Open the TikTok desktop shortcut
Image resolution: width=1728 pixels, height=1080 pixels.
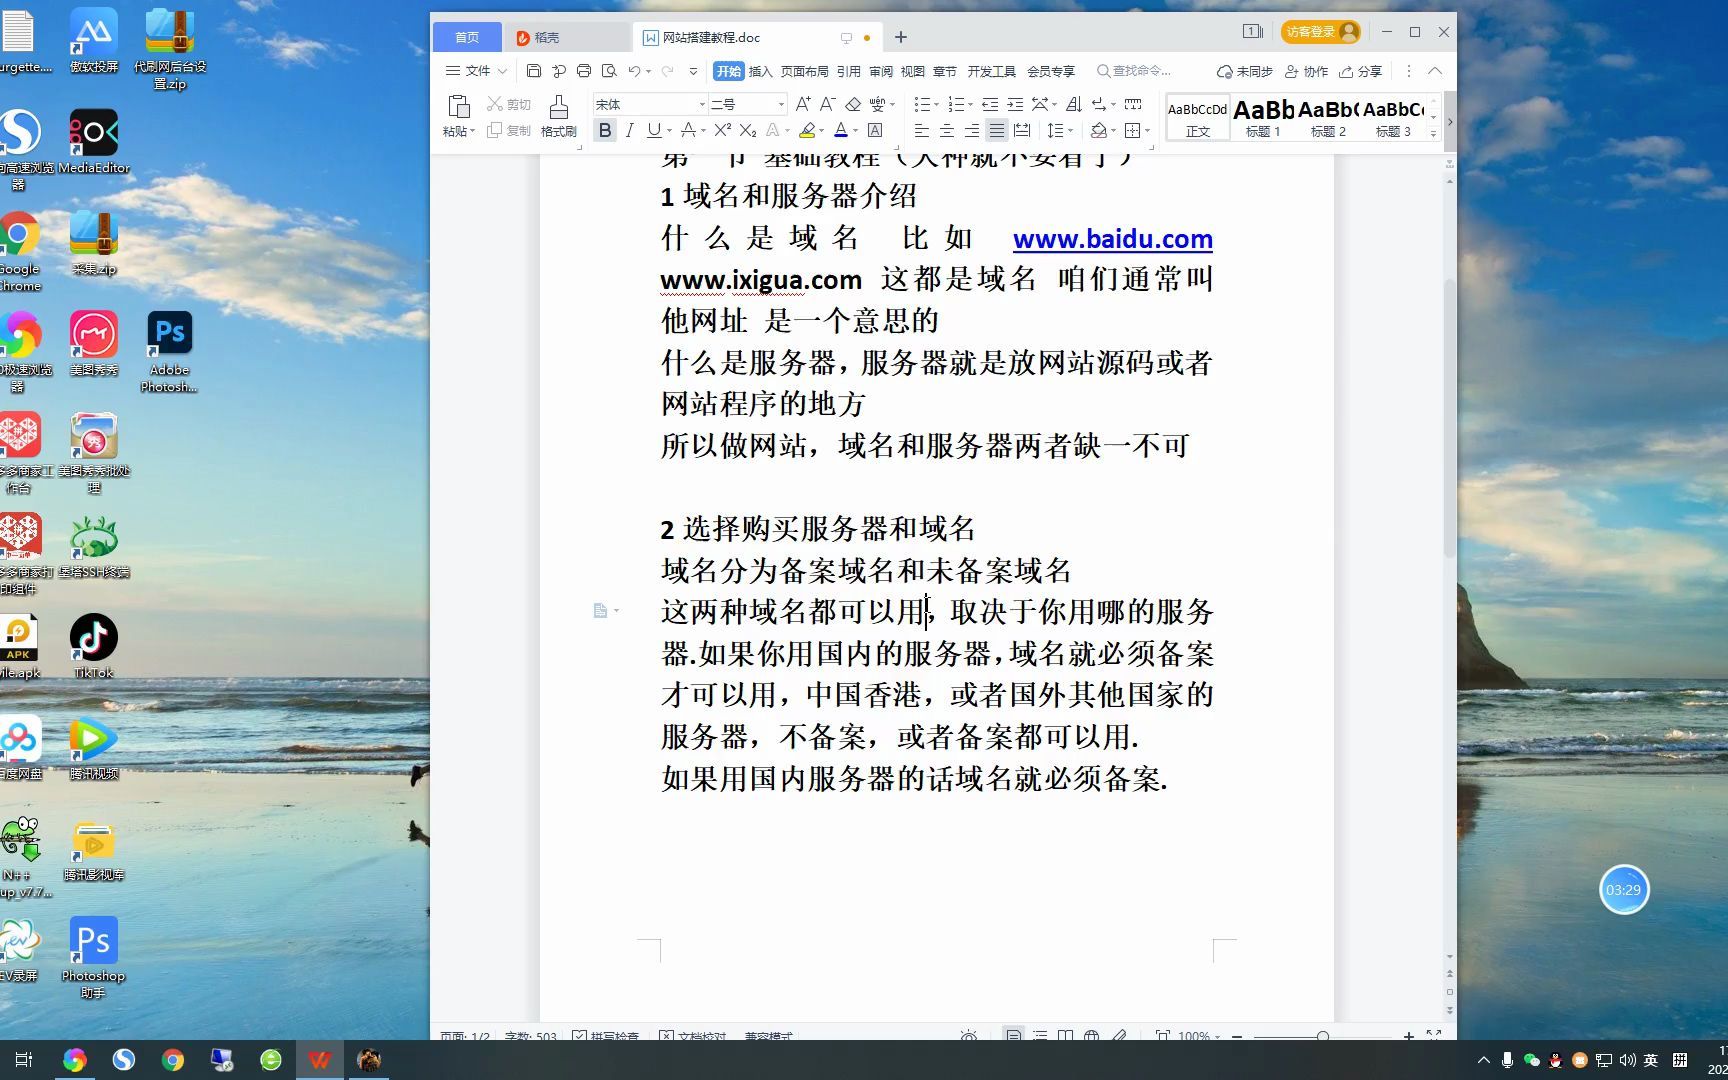click(94, 646)
